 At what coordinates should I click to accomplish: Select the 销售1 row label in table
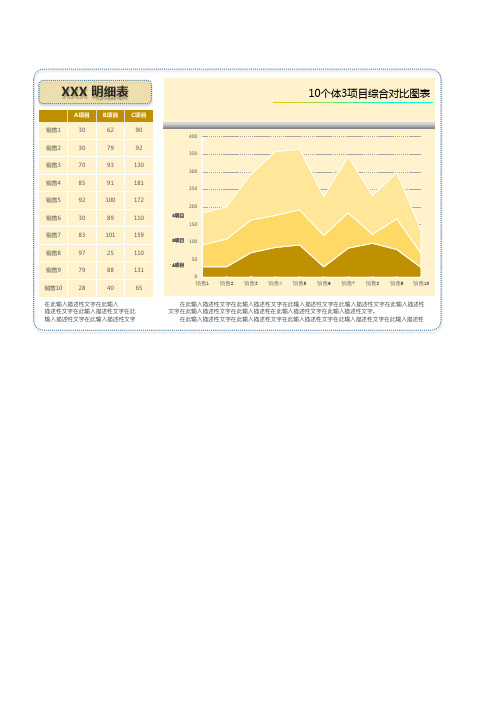[x=53, y=130]
